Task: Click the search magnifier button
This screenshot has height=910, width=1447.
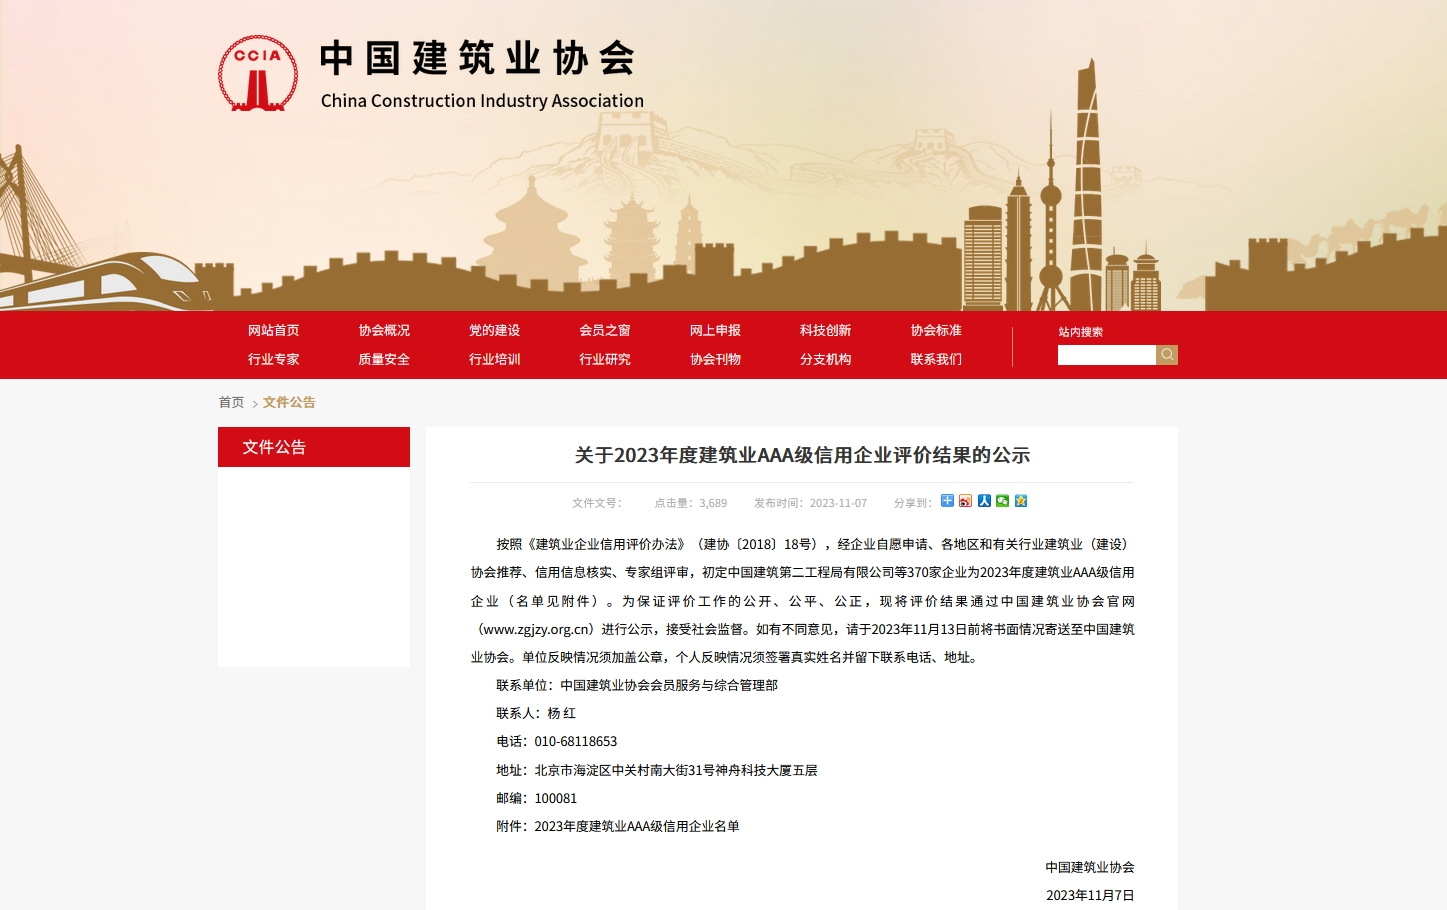Action: (1167, 355)
